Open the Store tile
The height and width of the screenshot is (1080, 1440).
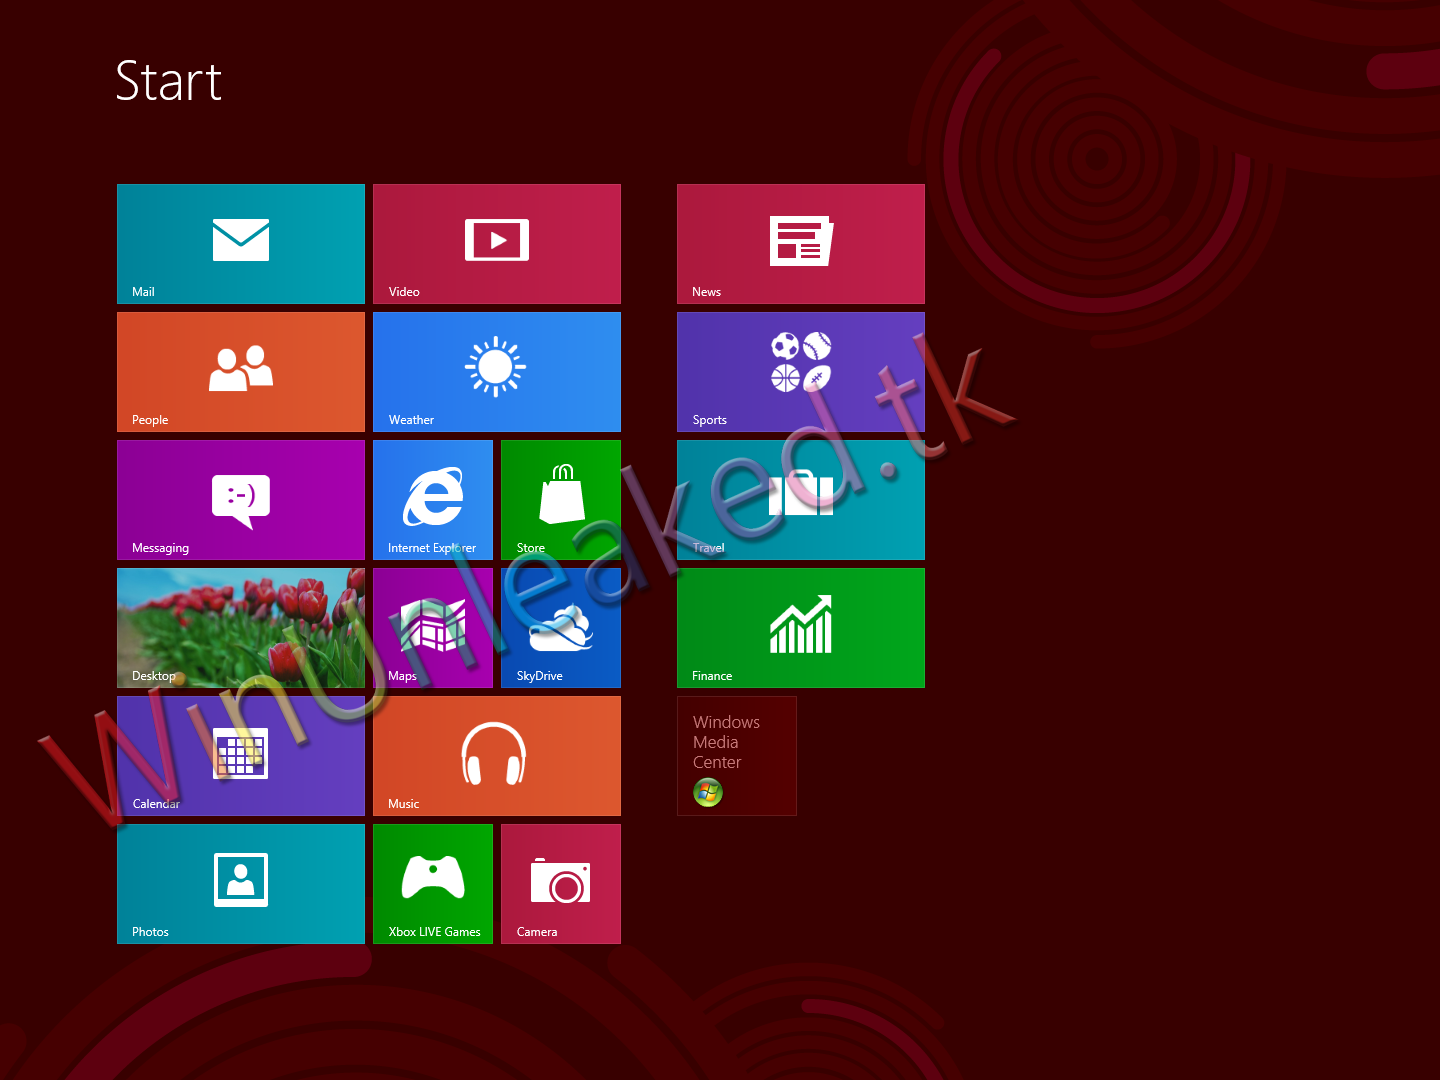561,500
